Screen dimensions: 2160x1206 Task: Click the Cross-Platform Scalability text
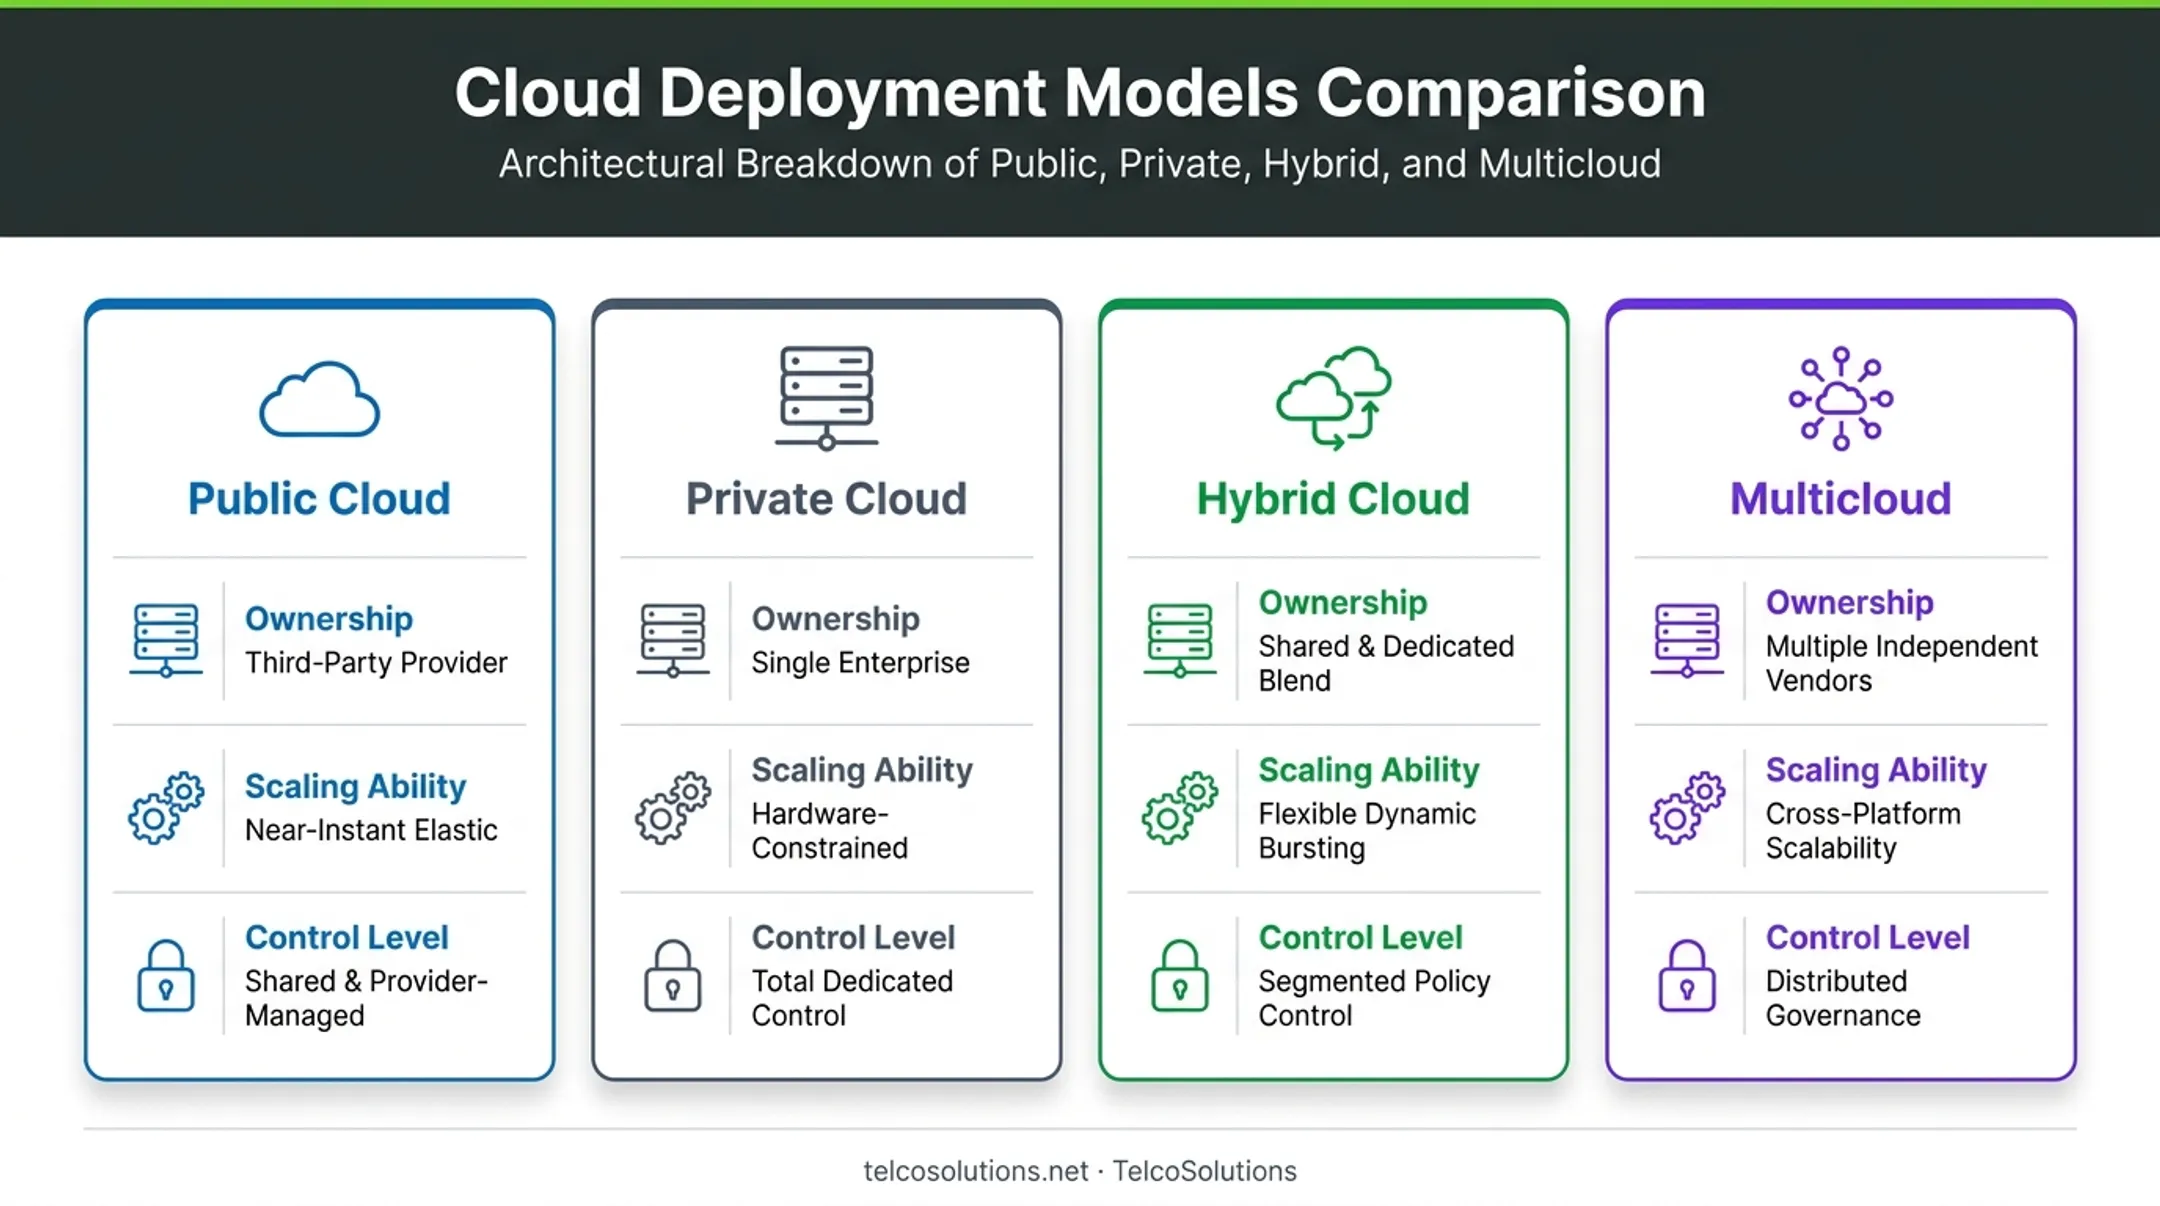[1863, 831]
